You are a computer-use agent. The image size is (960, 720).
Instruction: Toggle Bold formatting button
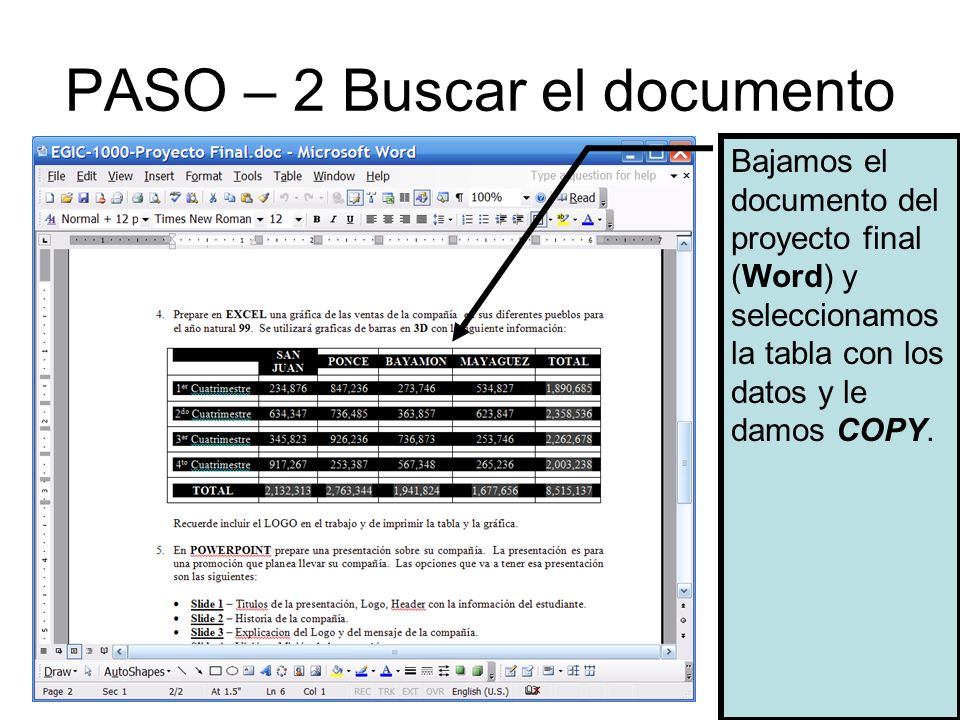coord(317,219)
